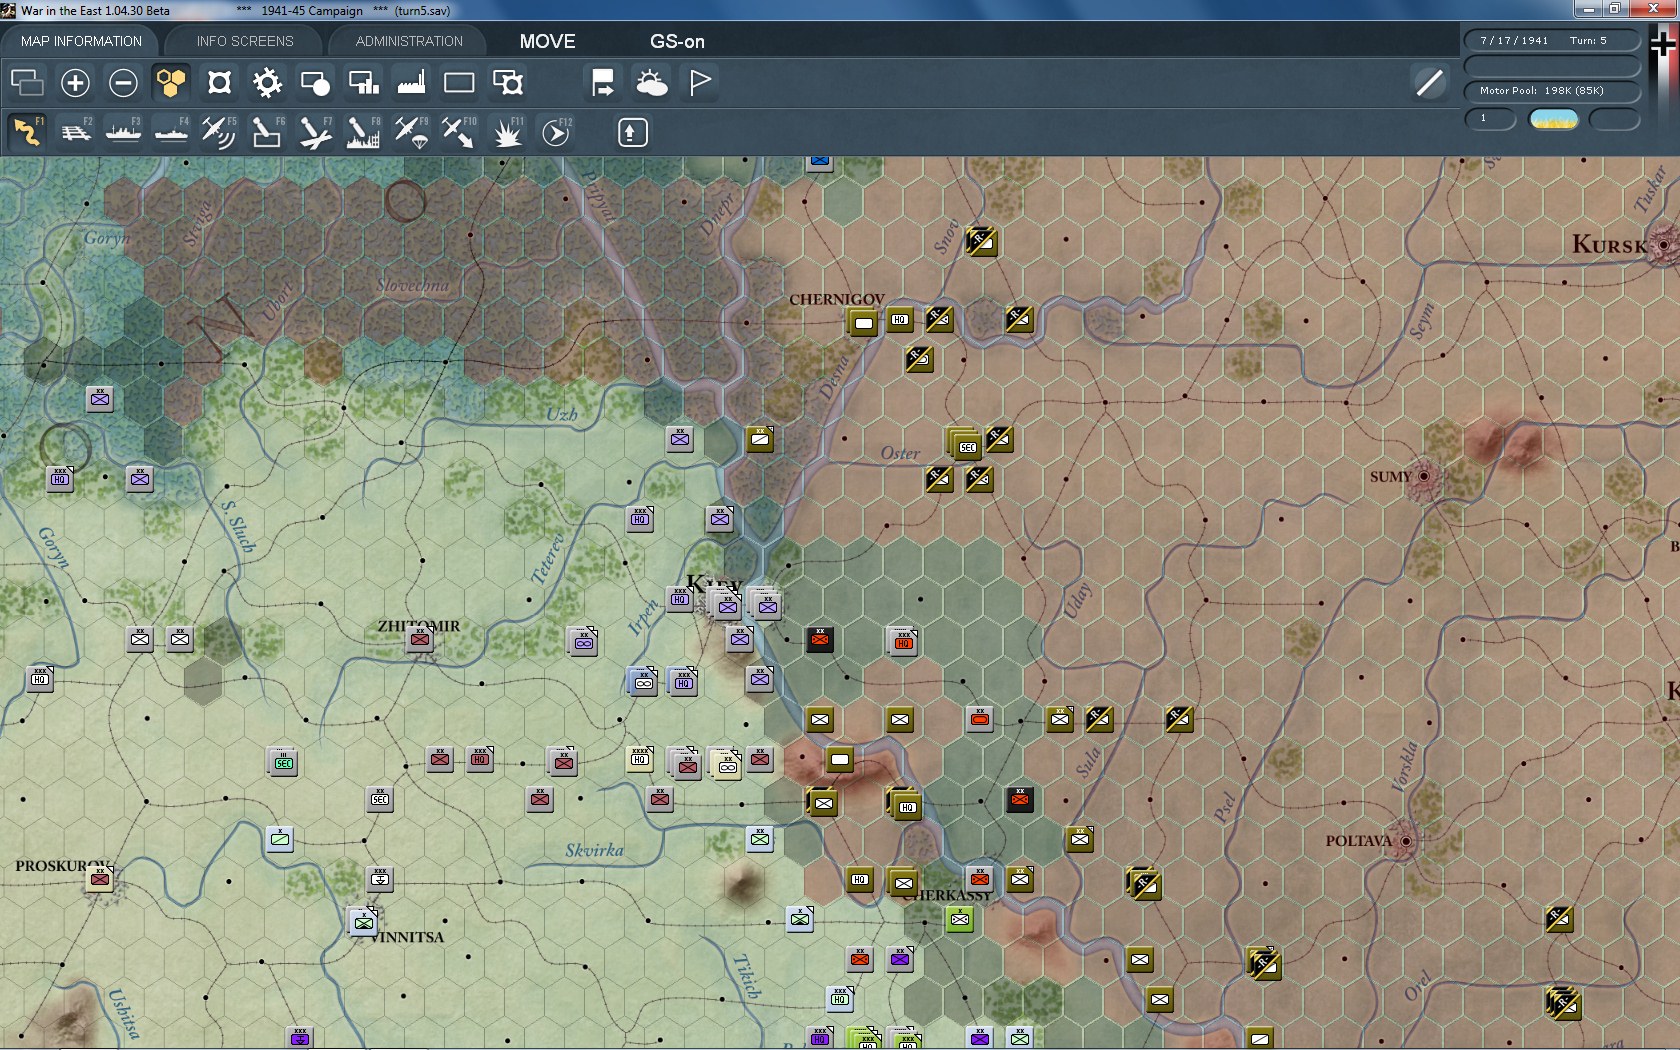
Task: Click the boxed up-arrow icon
Action: (x=632, y=132)
